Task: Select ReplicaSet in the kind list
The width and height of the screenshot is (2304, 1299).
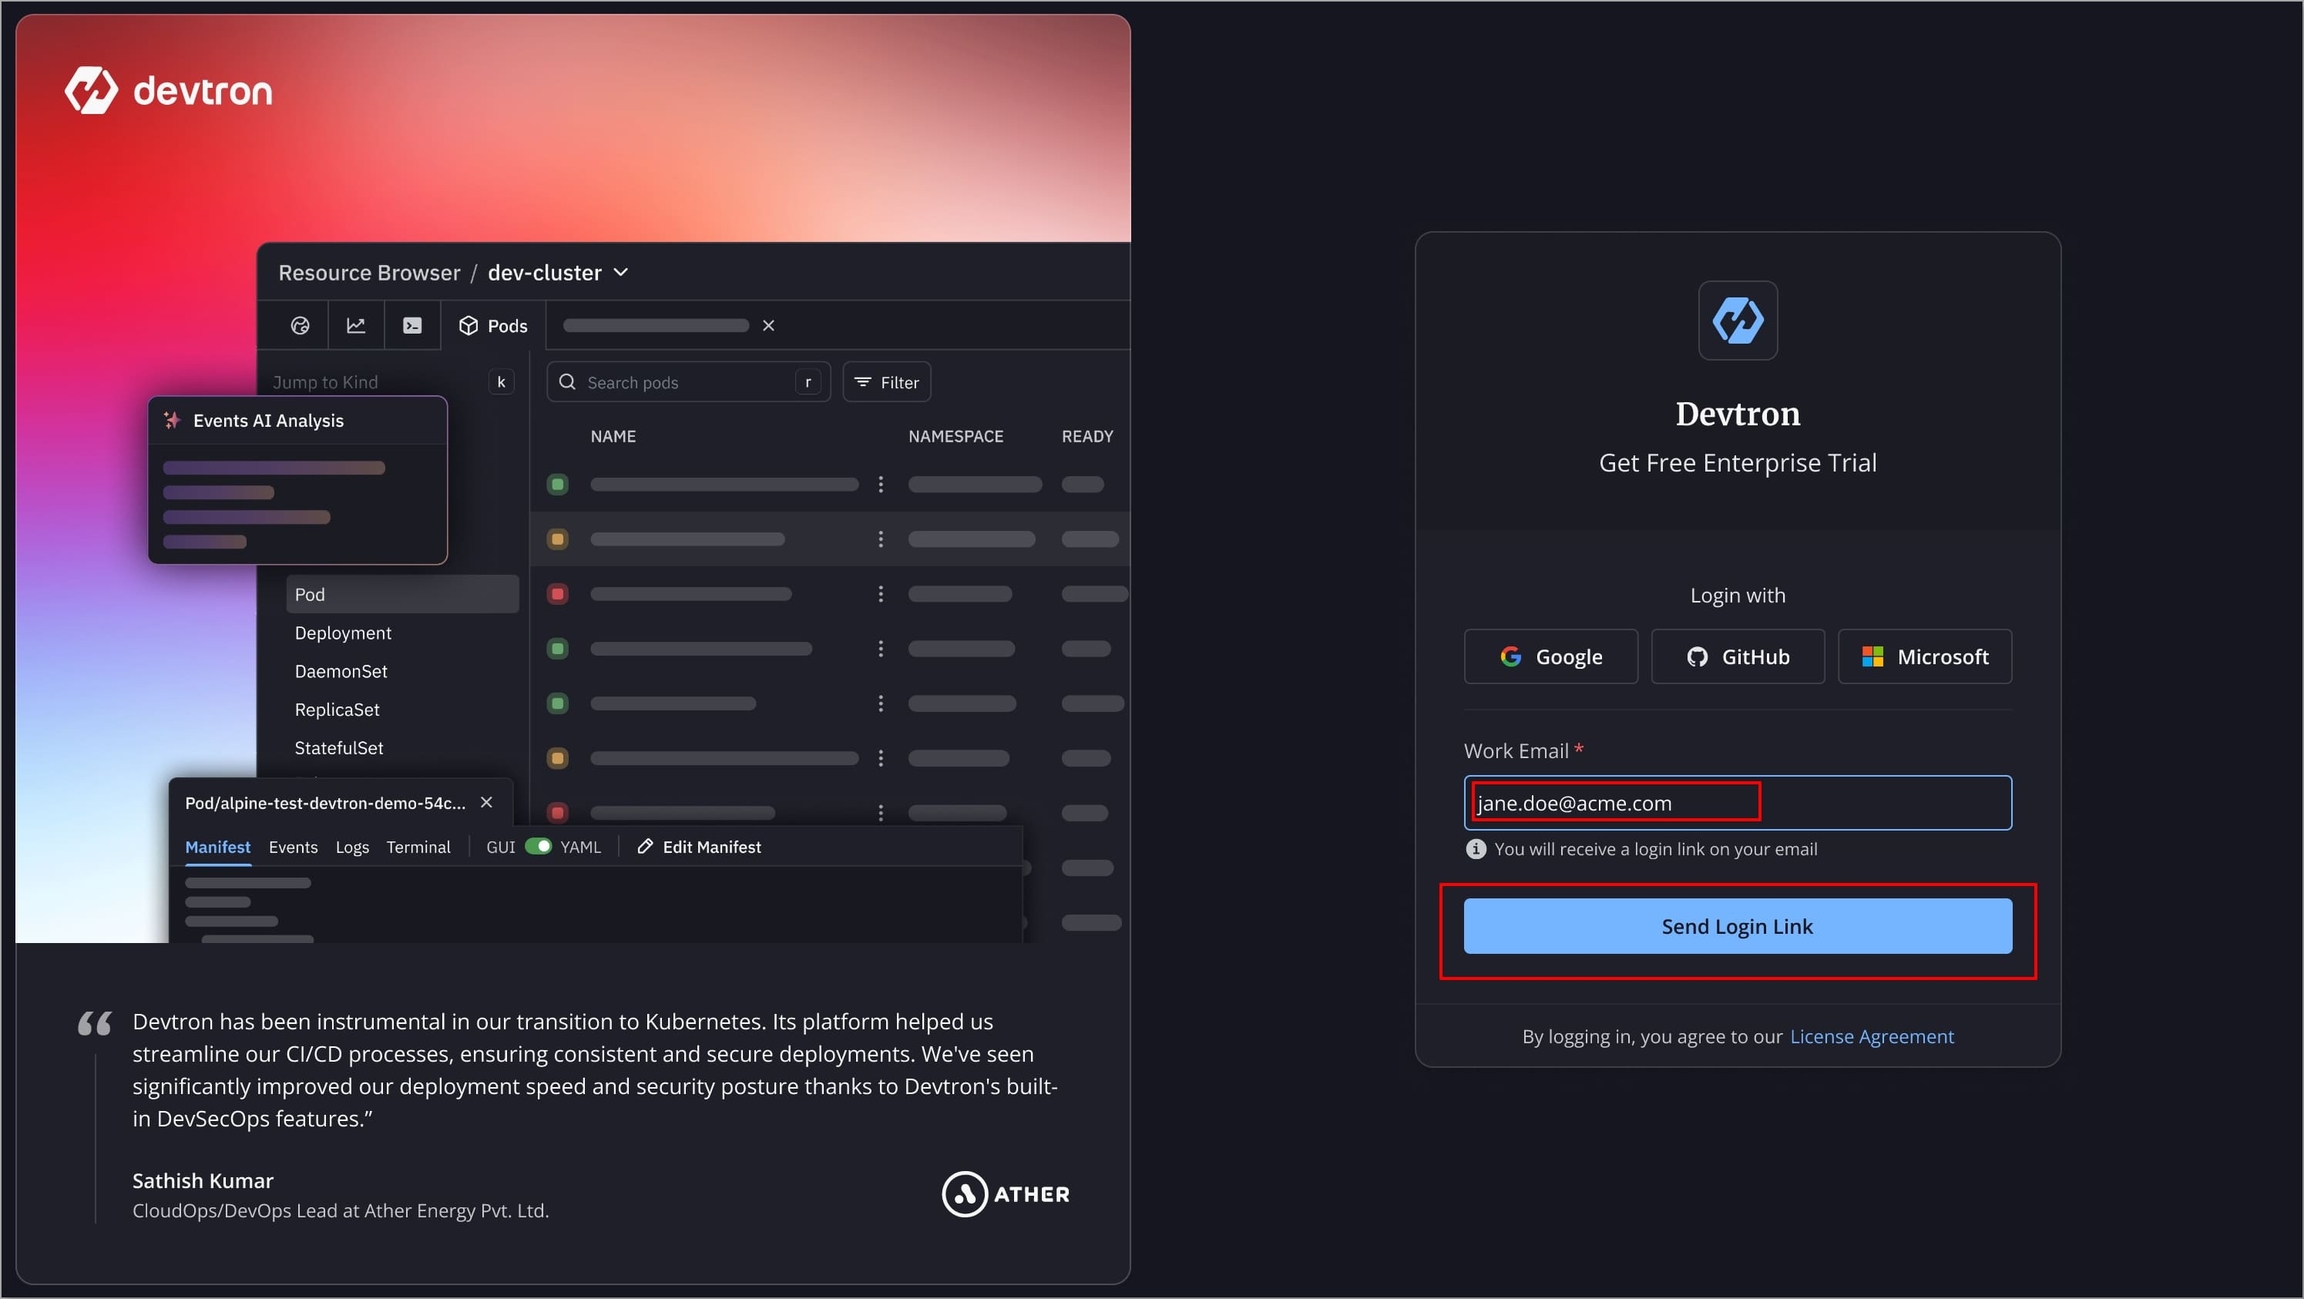Action: (x=337, y=709)
